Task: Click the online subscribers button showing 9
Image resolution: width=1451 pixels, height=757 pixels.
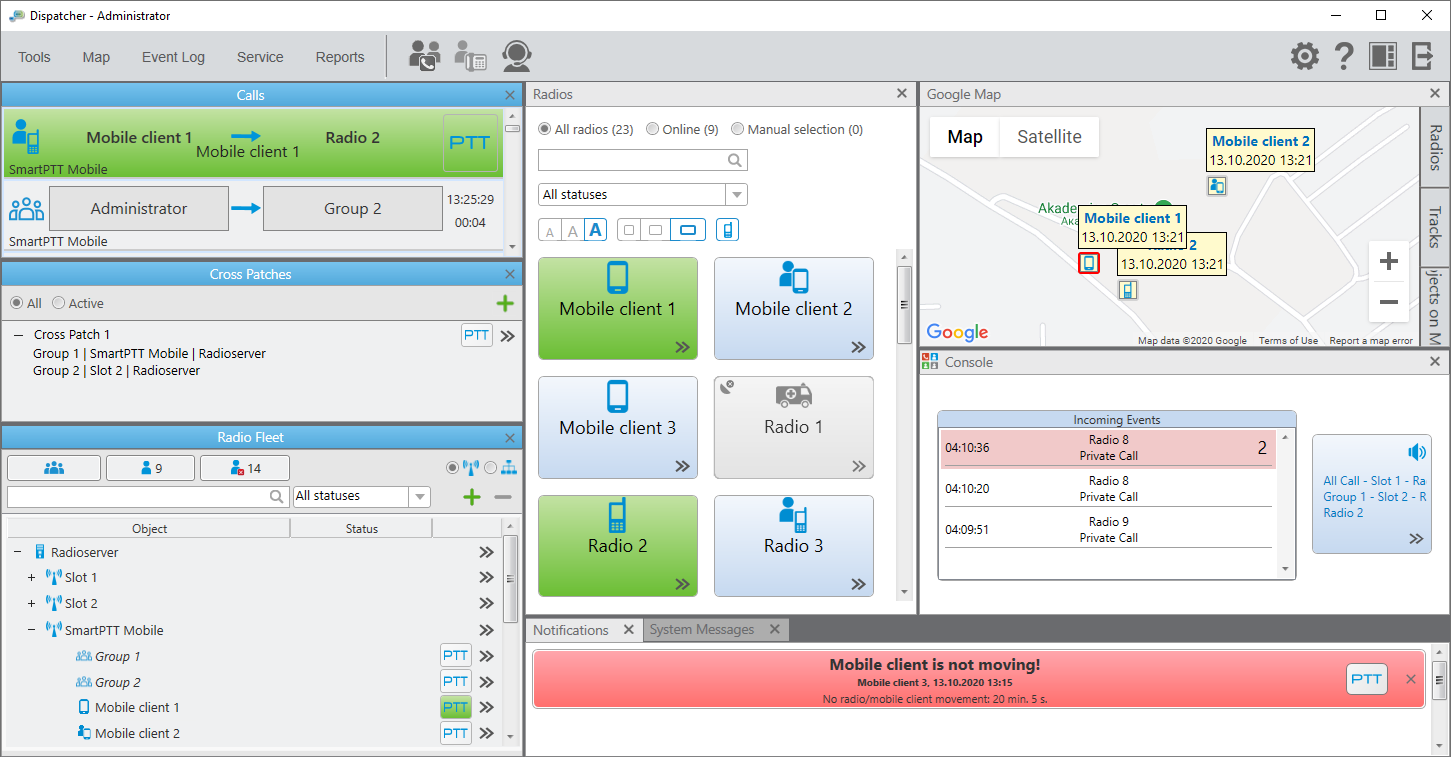Action: pos(152,468)
